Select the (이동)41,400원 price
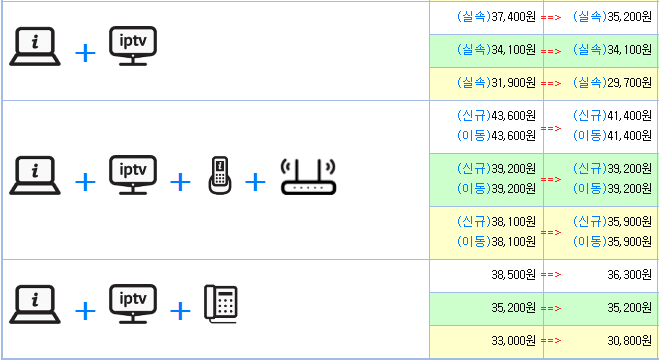 click(x=612, y=136)
